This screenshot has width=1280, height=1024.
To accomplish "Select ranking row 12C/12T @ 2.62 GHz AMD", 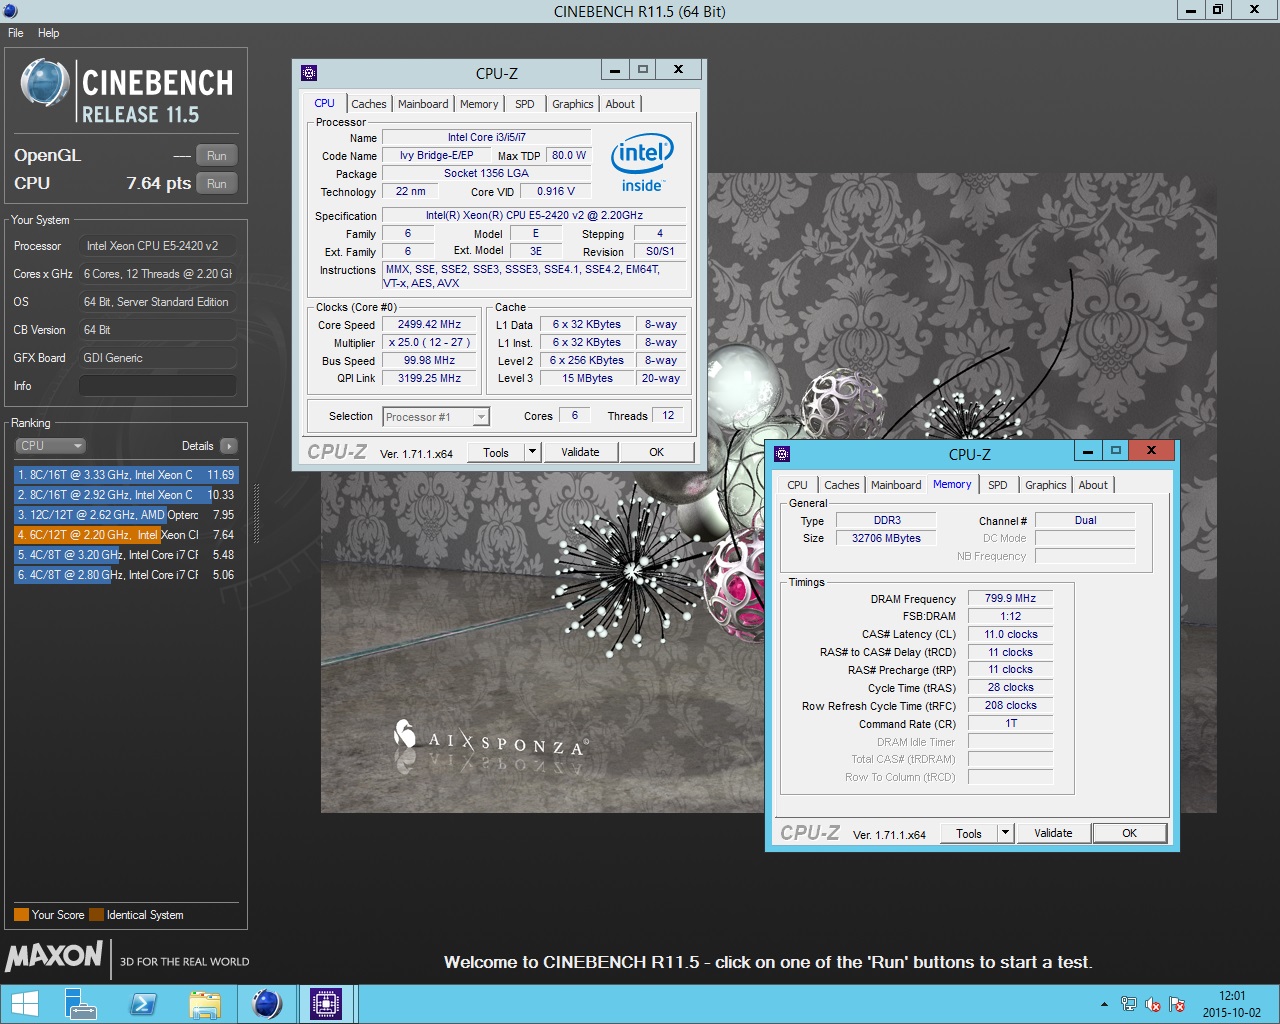I will coord(126,515).
